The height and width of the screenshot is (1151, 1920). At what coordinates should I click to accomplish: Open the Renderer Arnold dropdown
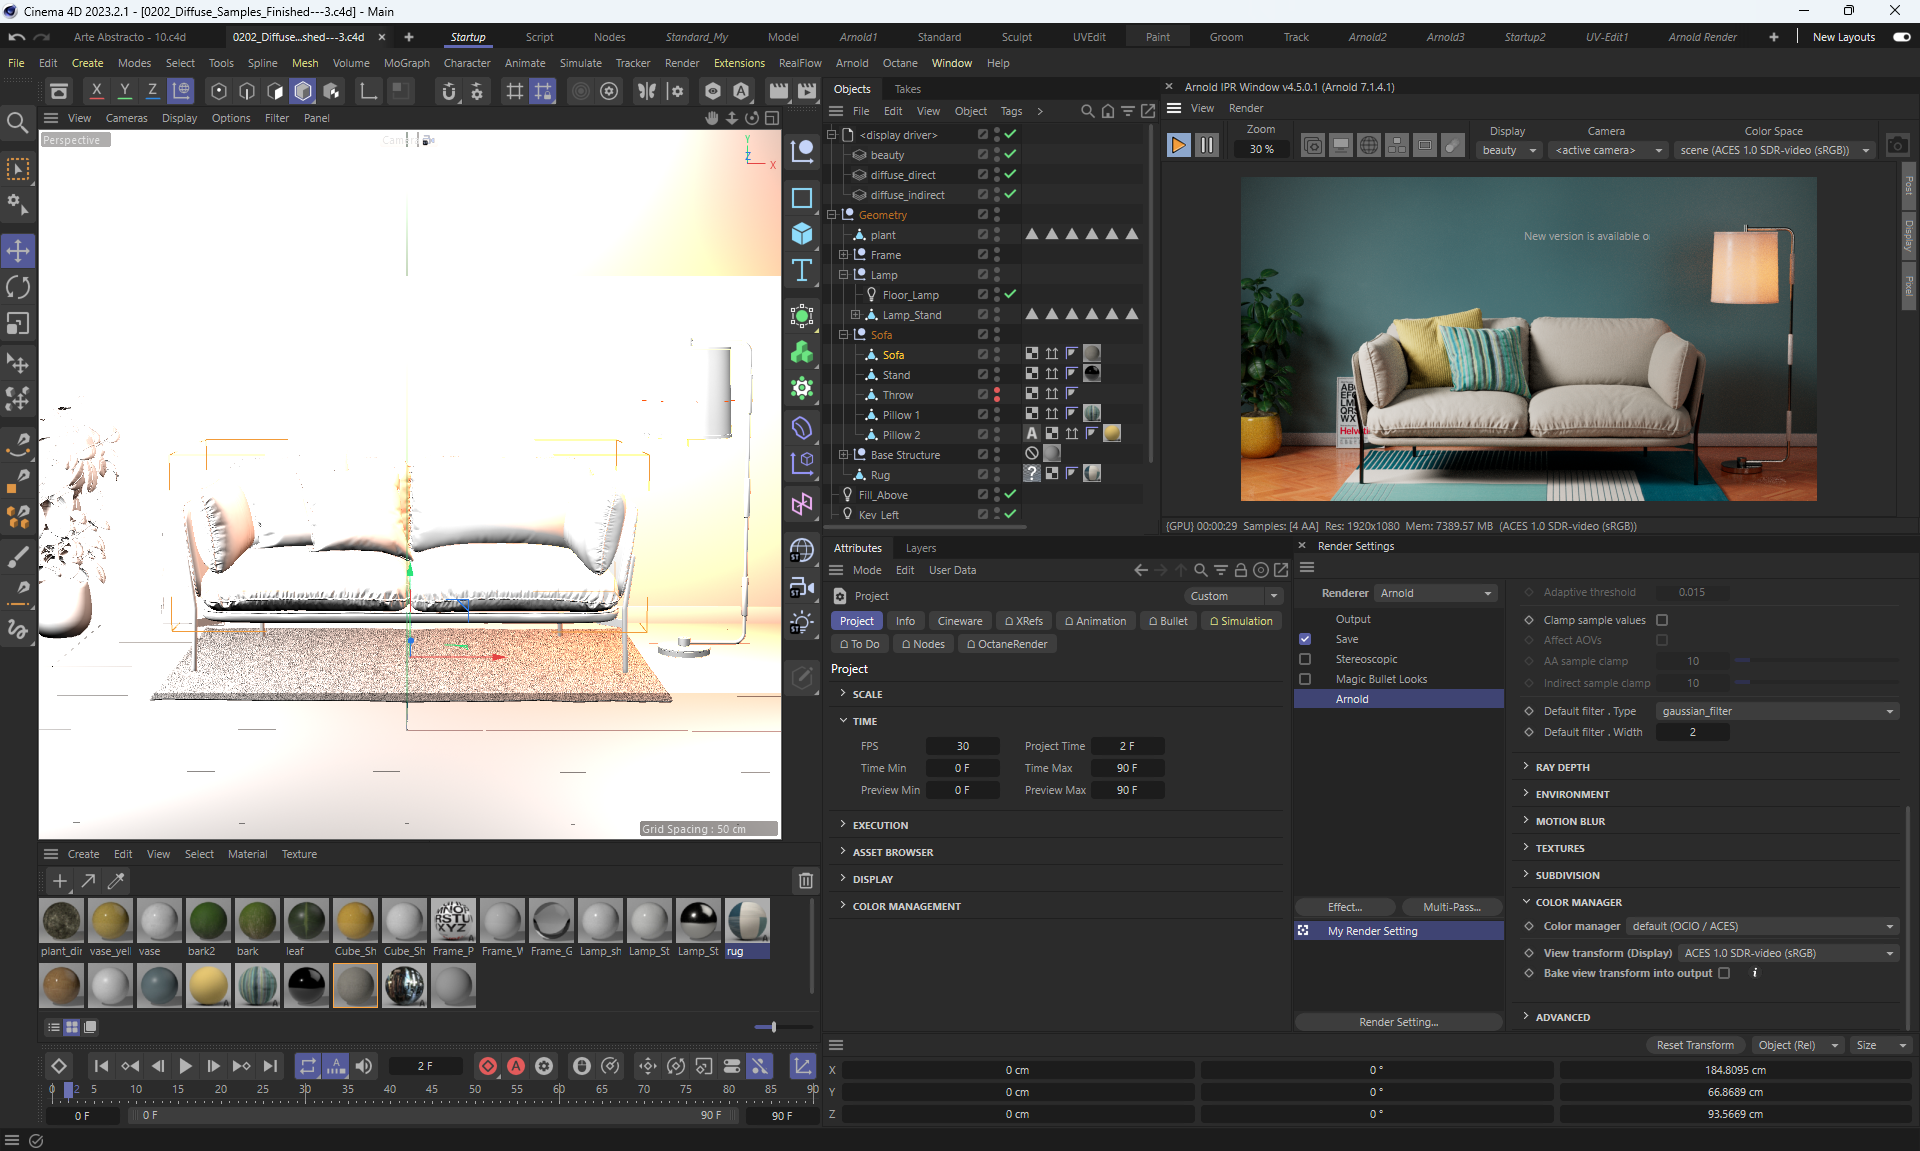[x=1436, y=593]
